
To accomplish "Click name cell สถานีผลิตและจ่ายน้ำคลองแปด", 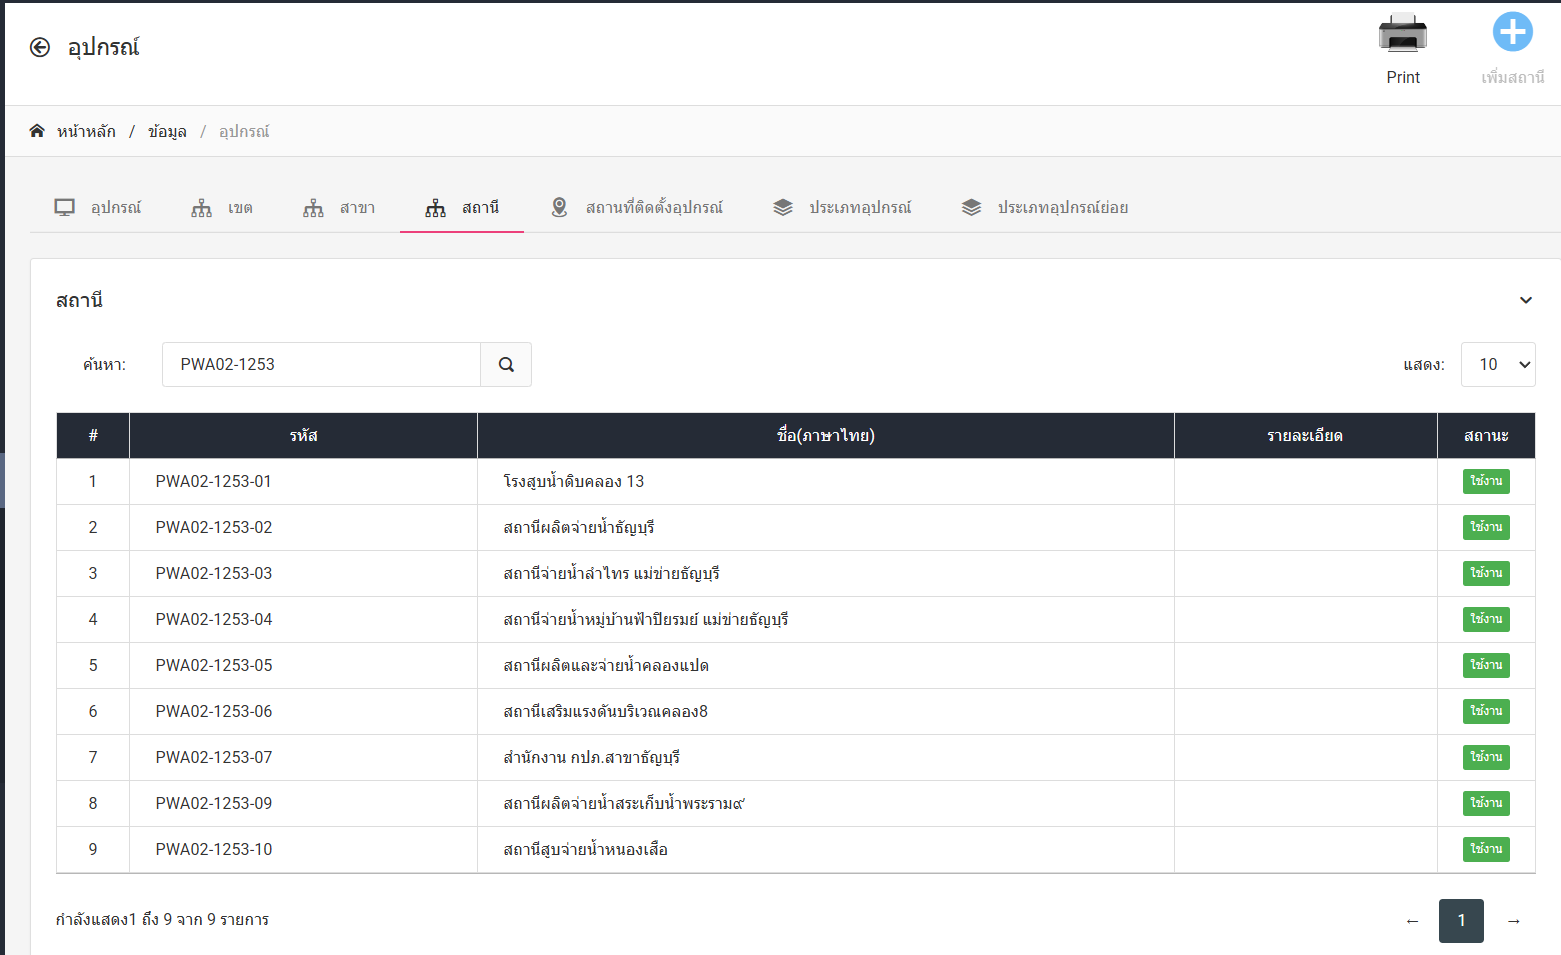I will point(826,666).
